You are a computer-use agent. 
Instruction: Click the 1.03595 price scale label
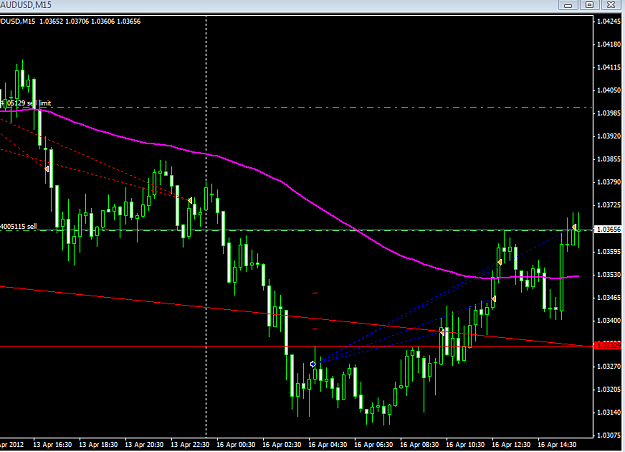coord(609,252)
